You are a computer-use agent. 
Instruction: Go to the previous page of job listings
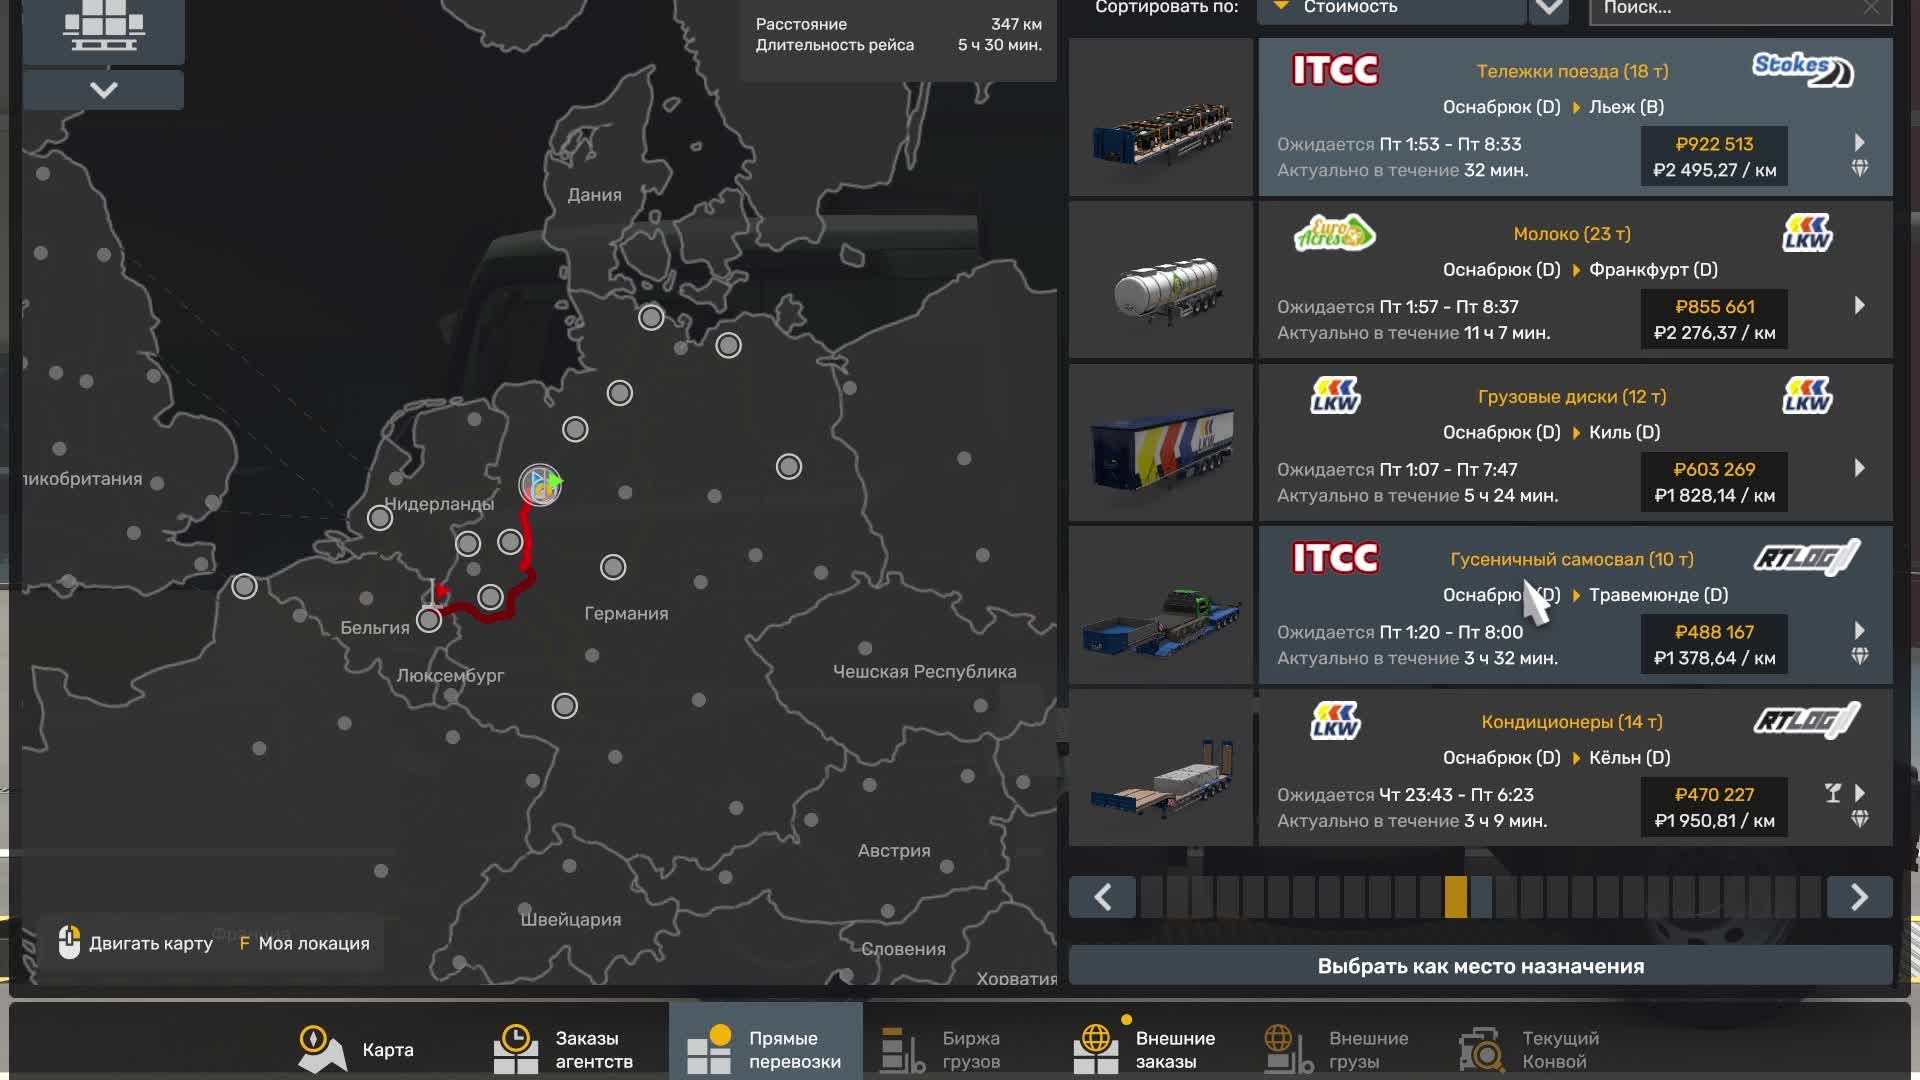point(1102,897)
